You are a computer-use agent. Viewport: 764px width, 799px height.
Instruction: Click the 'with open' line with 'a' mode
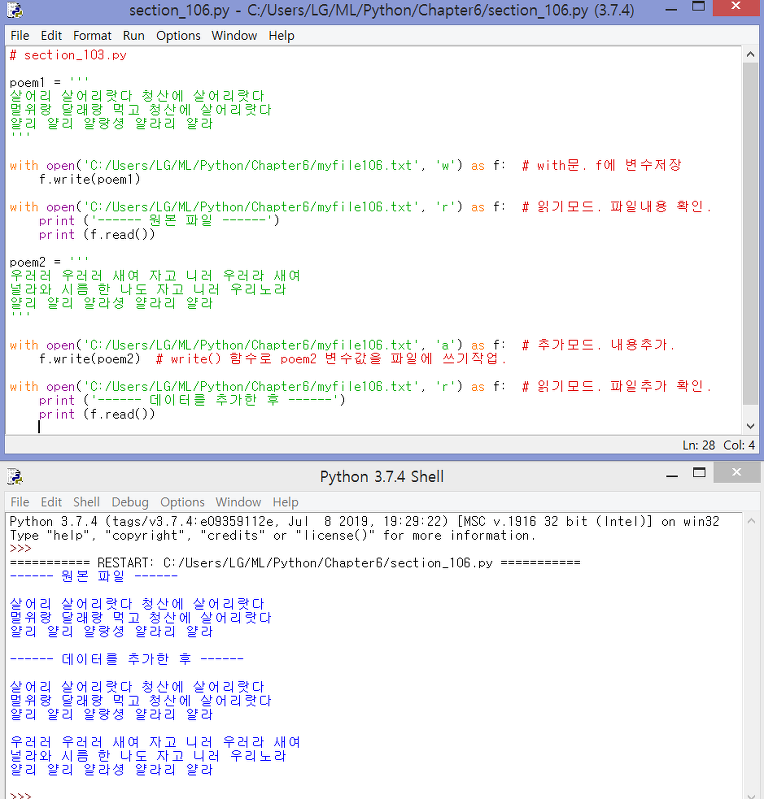click(343, 345)
